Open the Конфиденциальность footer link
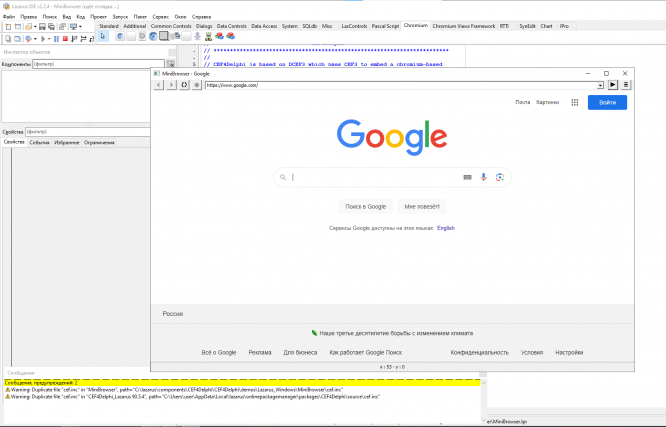666x427 pixels. [480, 353]
